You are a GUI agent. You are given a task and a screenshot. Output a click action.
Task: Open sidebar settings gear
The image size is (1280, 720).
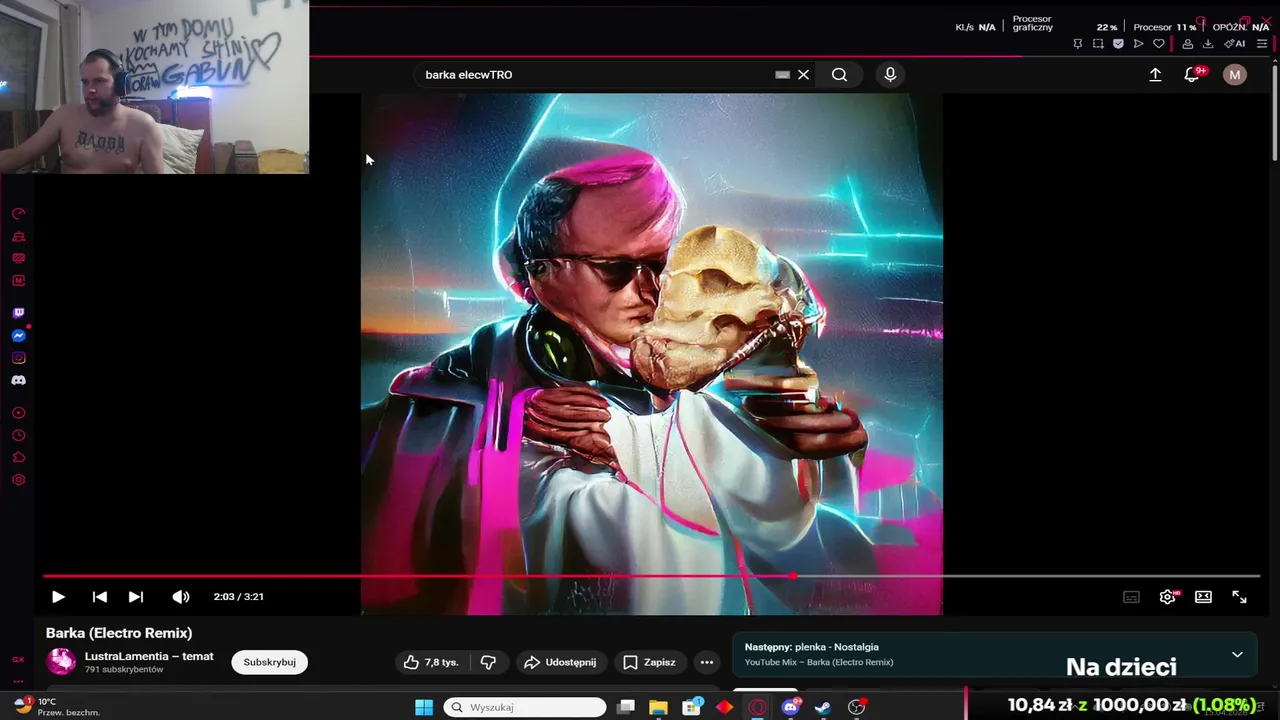[x=18, y=480]
